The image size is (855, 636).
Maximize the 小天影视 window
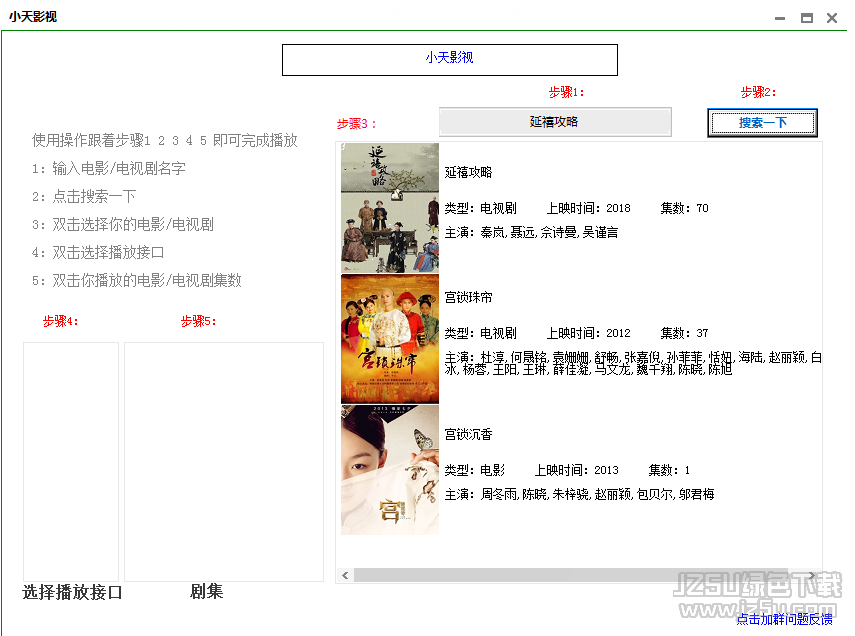[806, 17]
